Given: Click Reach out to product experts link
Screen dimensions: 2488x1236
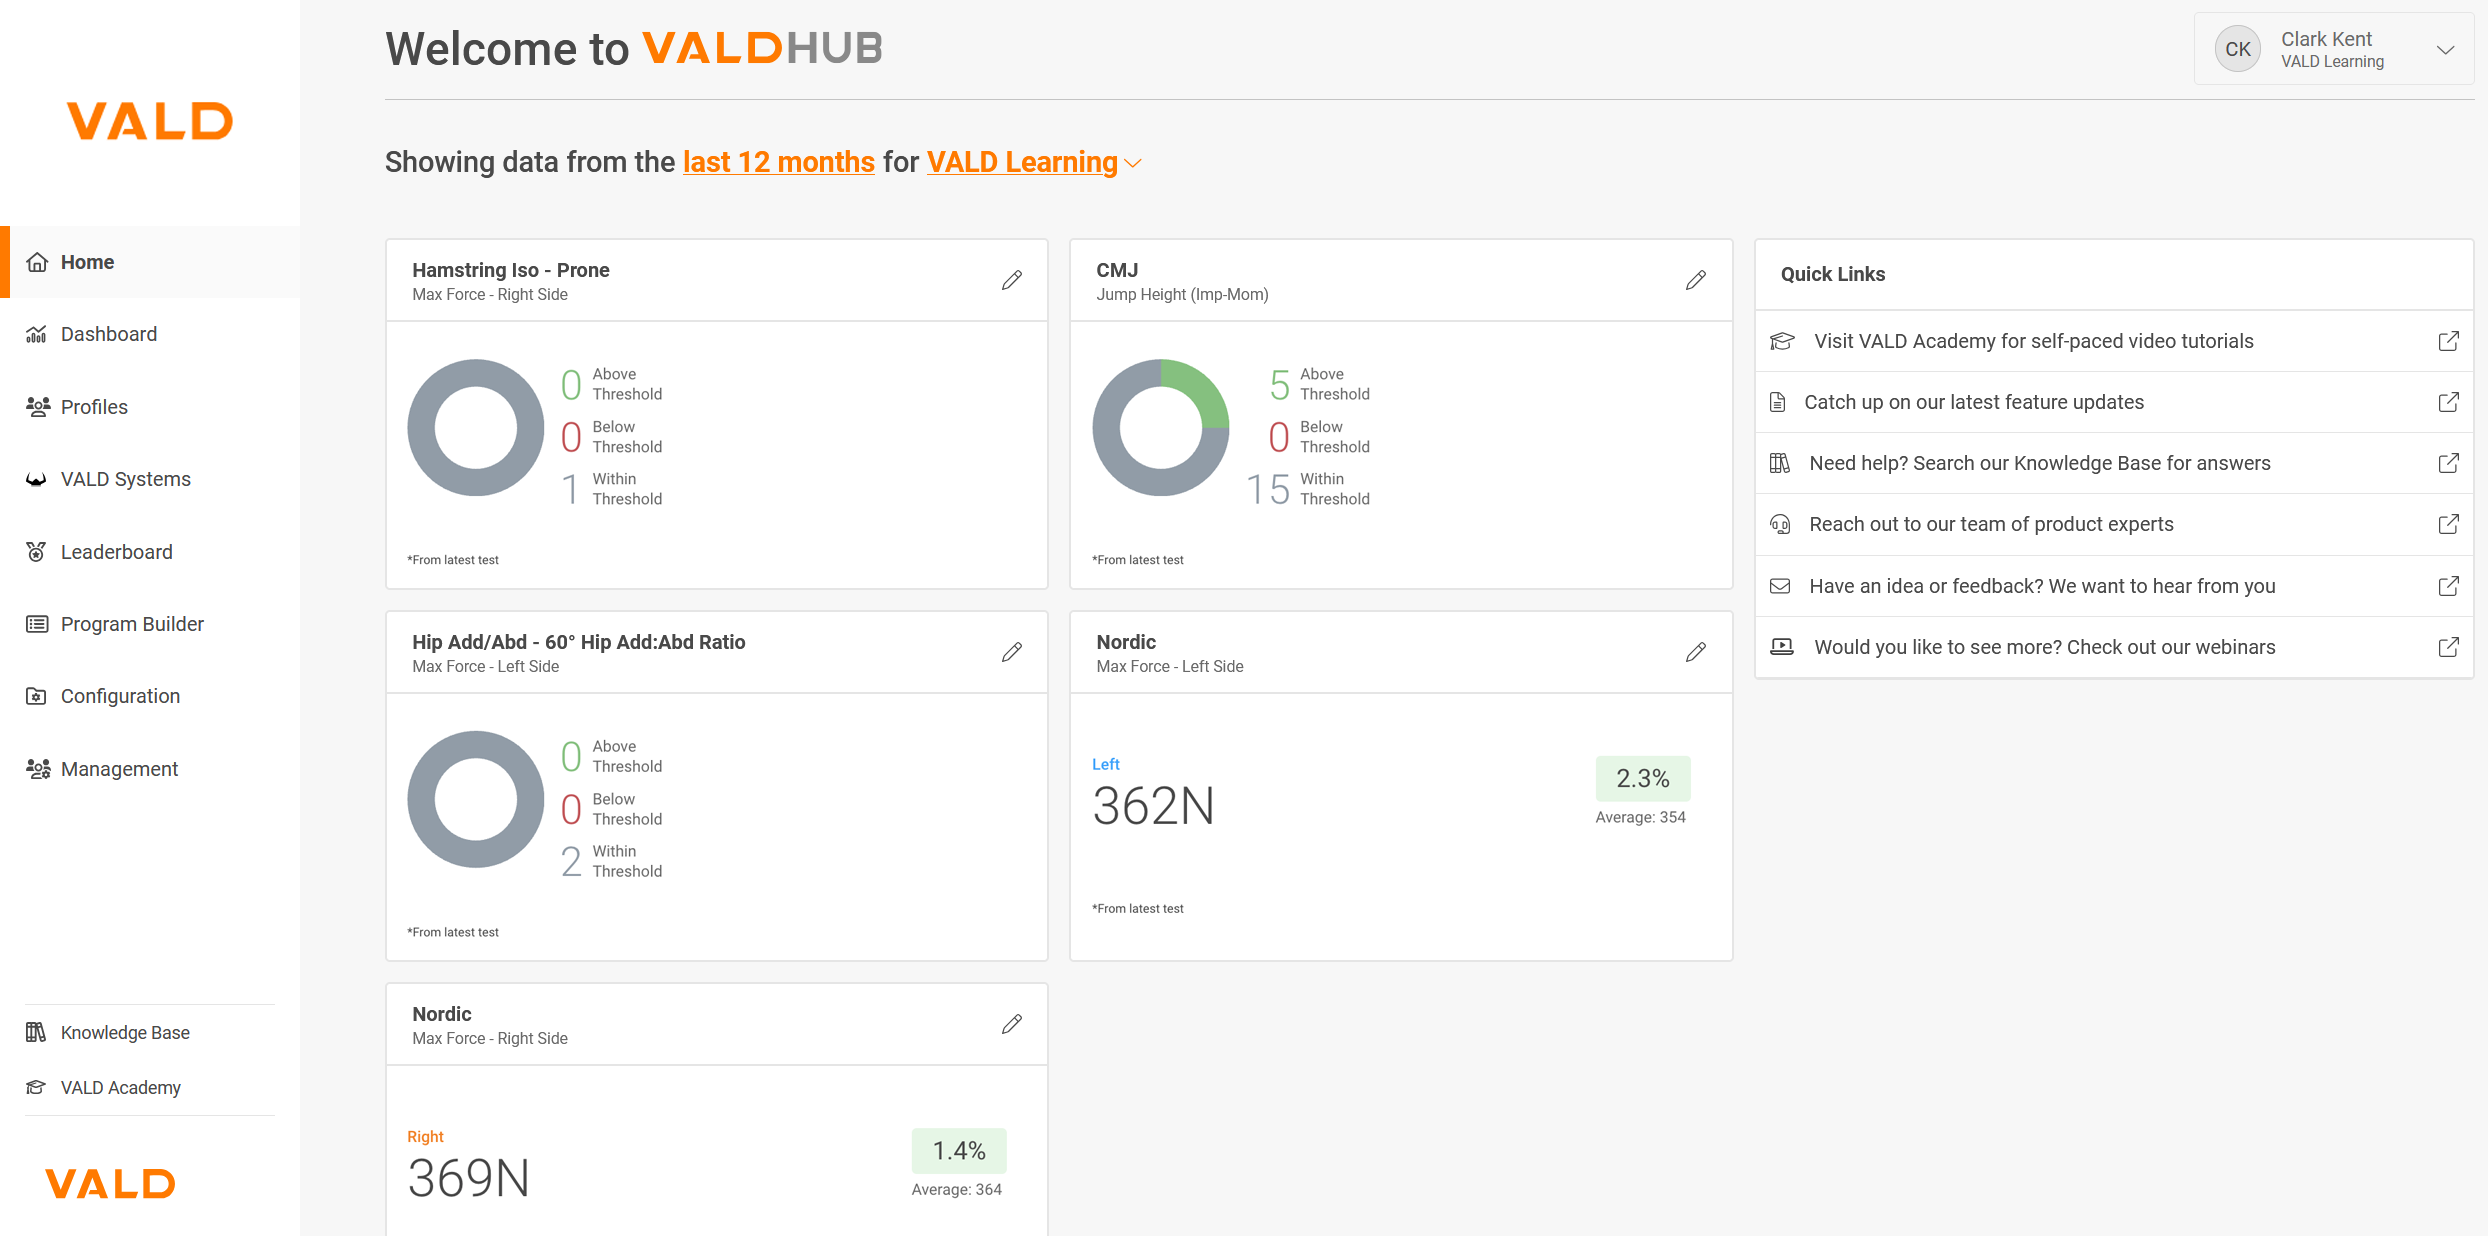Looking at the screenshot, I should 1990,524.
